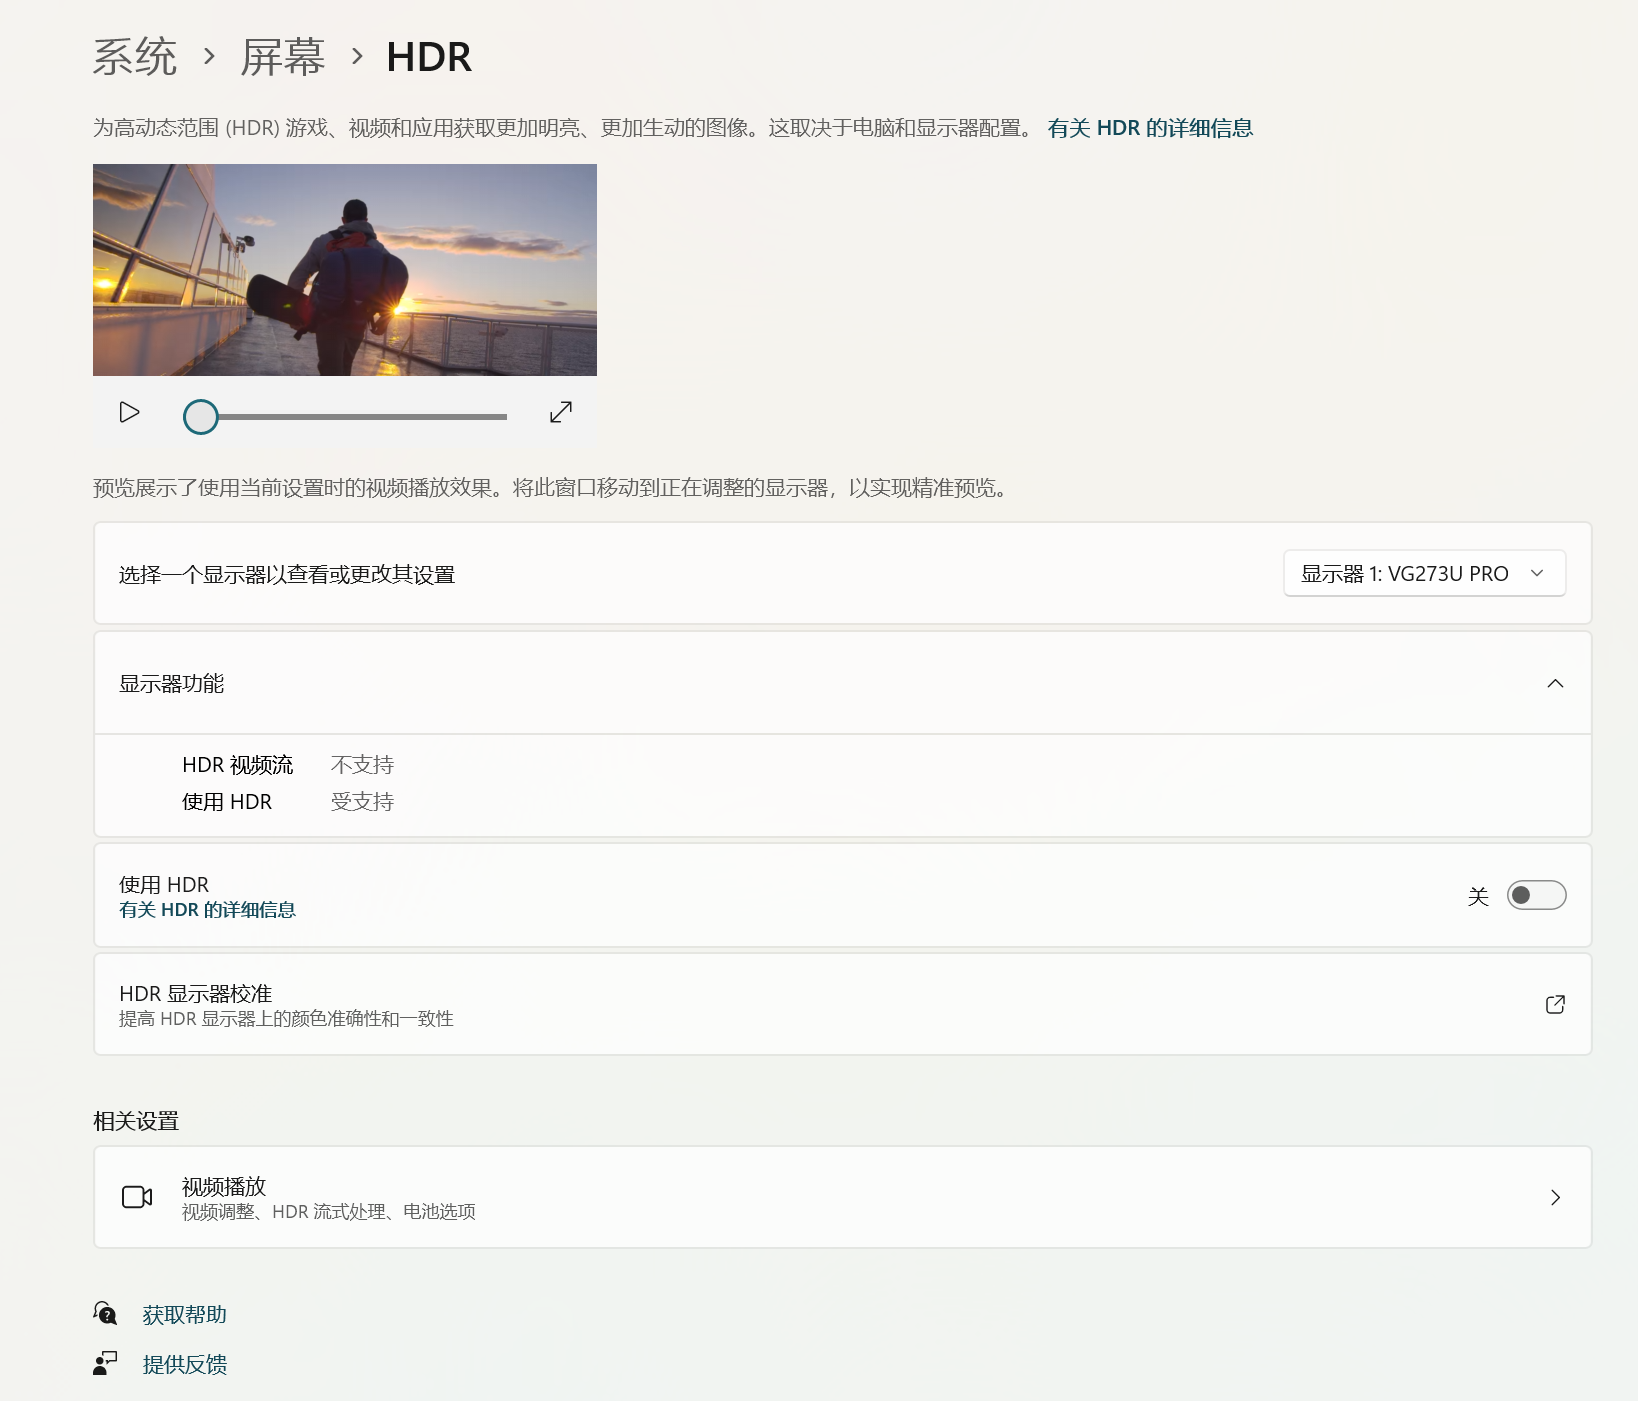
Task: Open the 获取帮助 help link
Action: point(185,1313)
